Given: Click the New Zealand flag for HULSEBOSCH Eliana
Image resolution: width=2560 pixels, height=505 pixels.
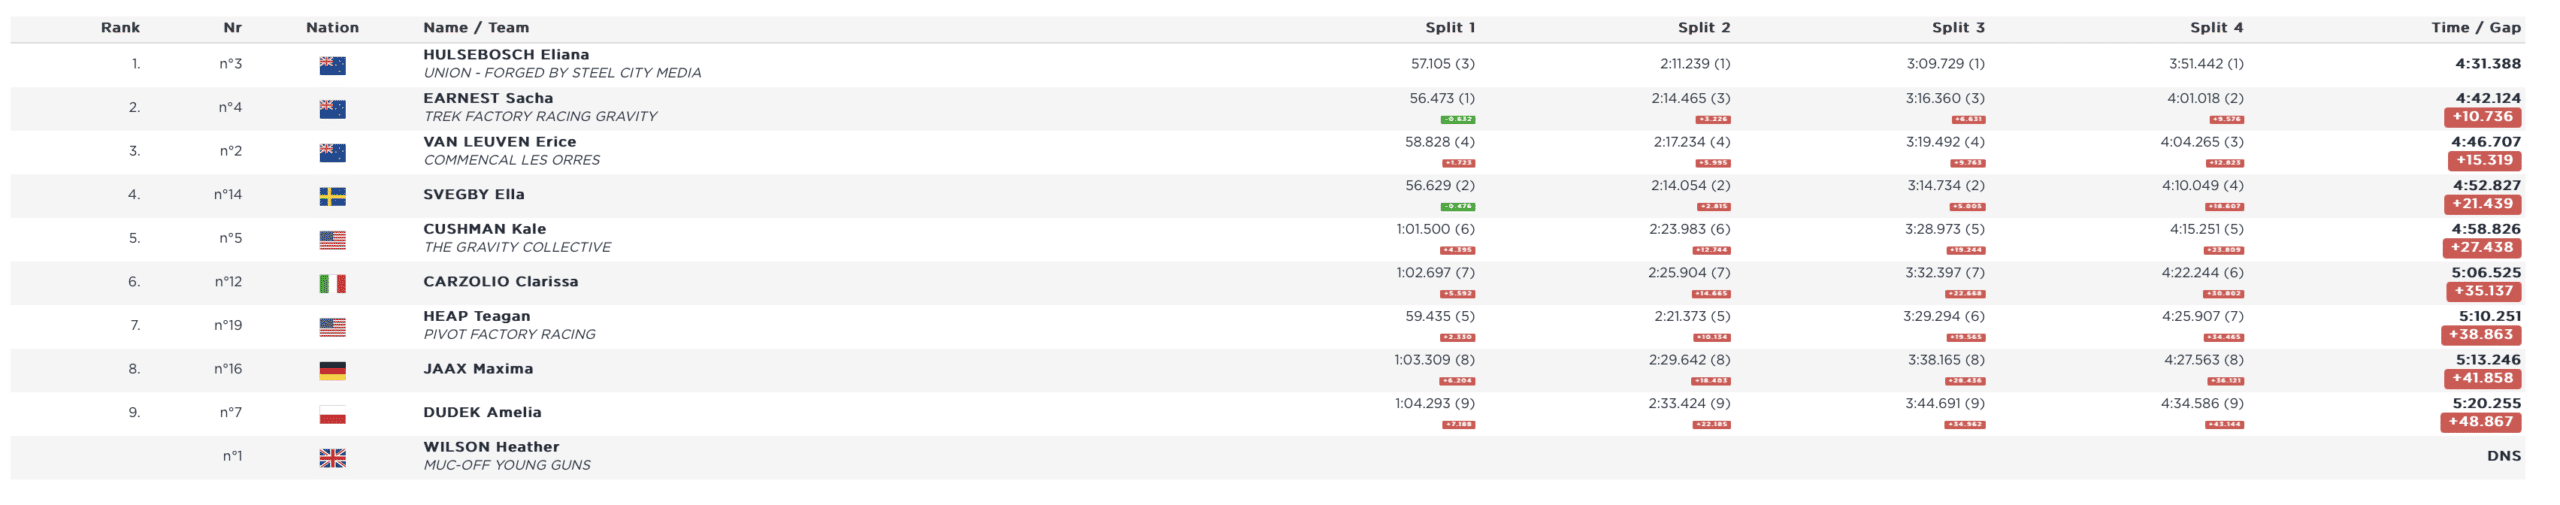Looking at the screenshot, I should click(x=332, y=65).
